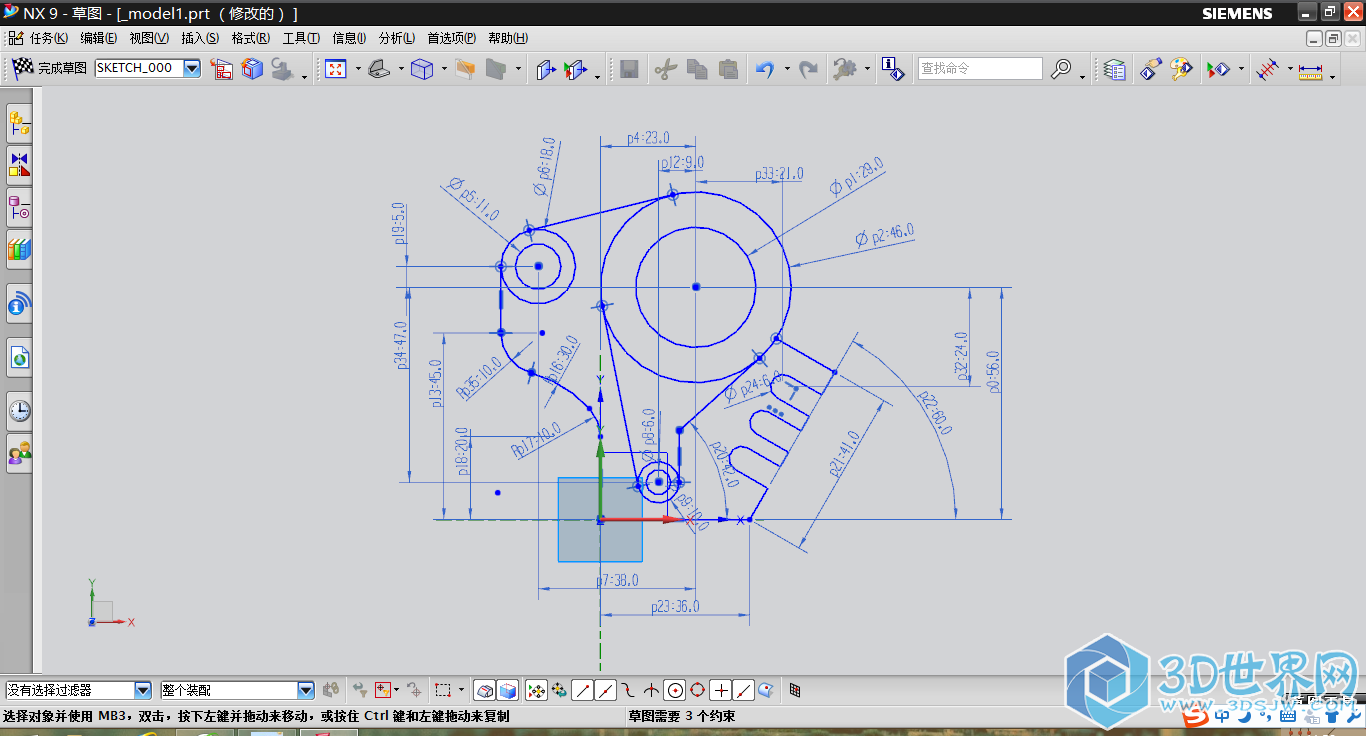Click the Save disk icon
Viewport: 1366px width, 736px height.
pos(629,69)
